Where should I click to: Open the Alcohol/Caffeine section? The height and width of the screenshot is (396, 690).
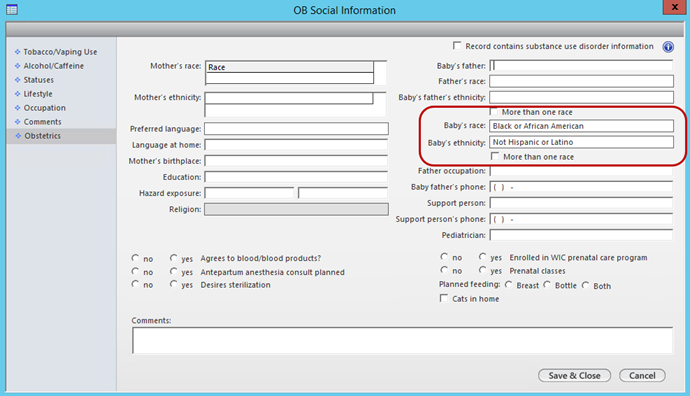(53, 66)
